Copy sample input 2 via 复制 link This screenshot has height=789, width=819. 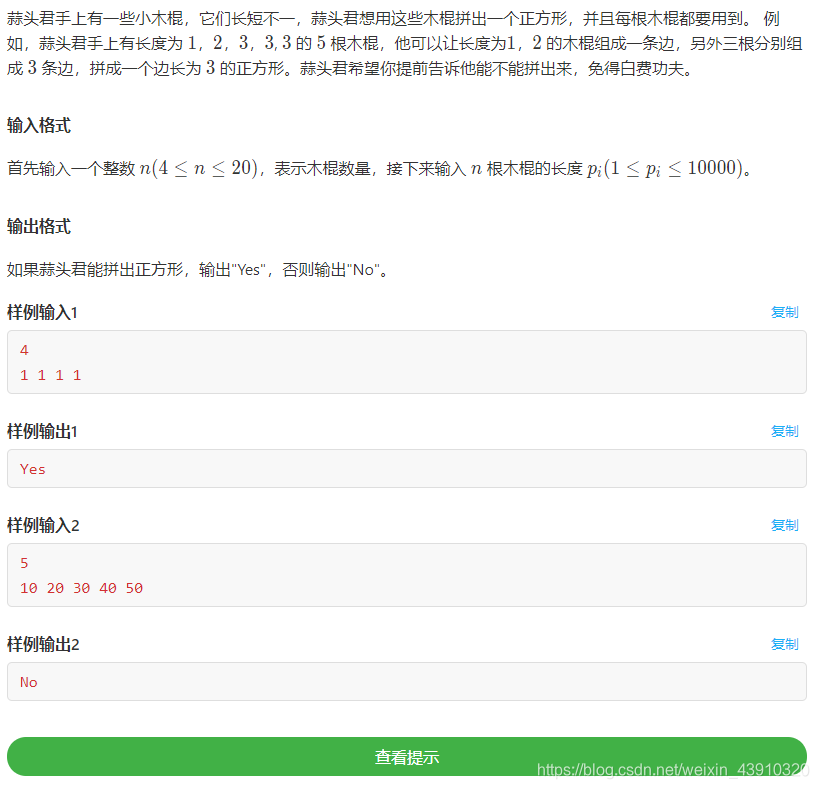(785, 525)
